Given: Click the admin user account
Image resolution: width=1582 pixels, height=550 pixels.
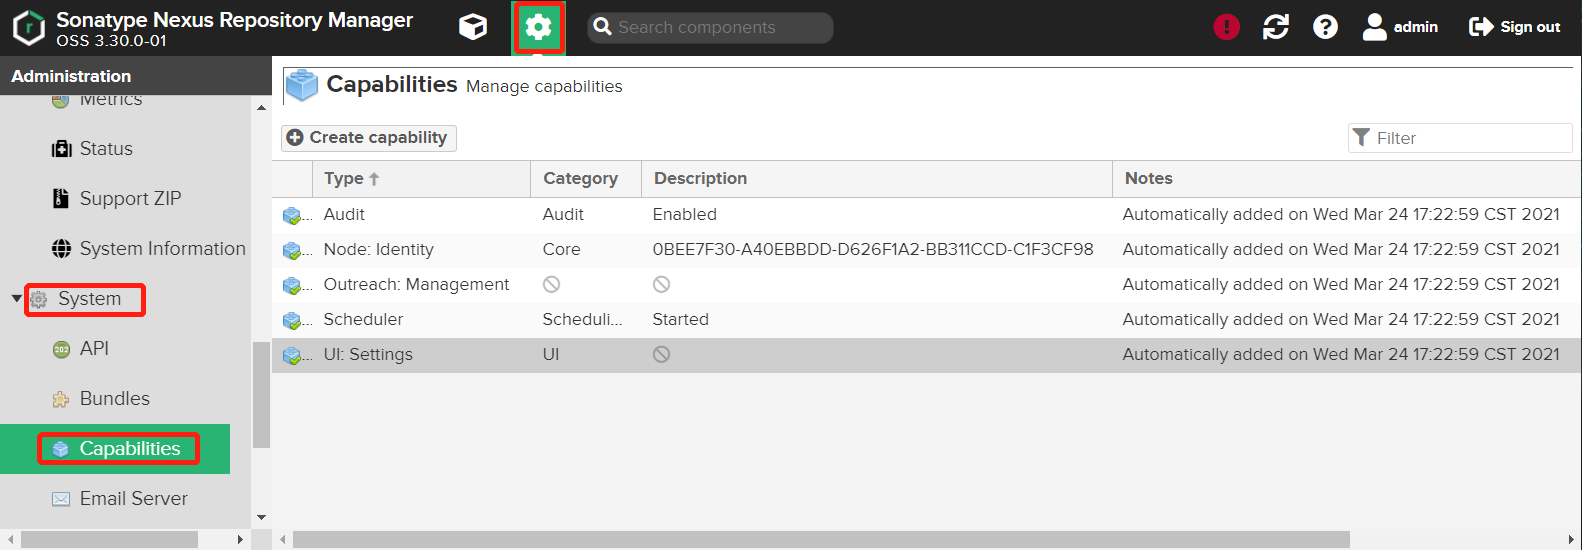Looking at the screenshot, I should [1400, 27].
